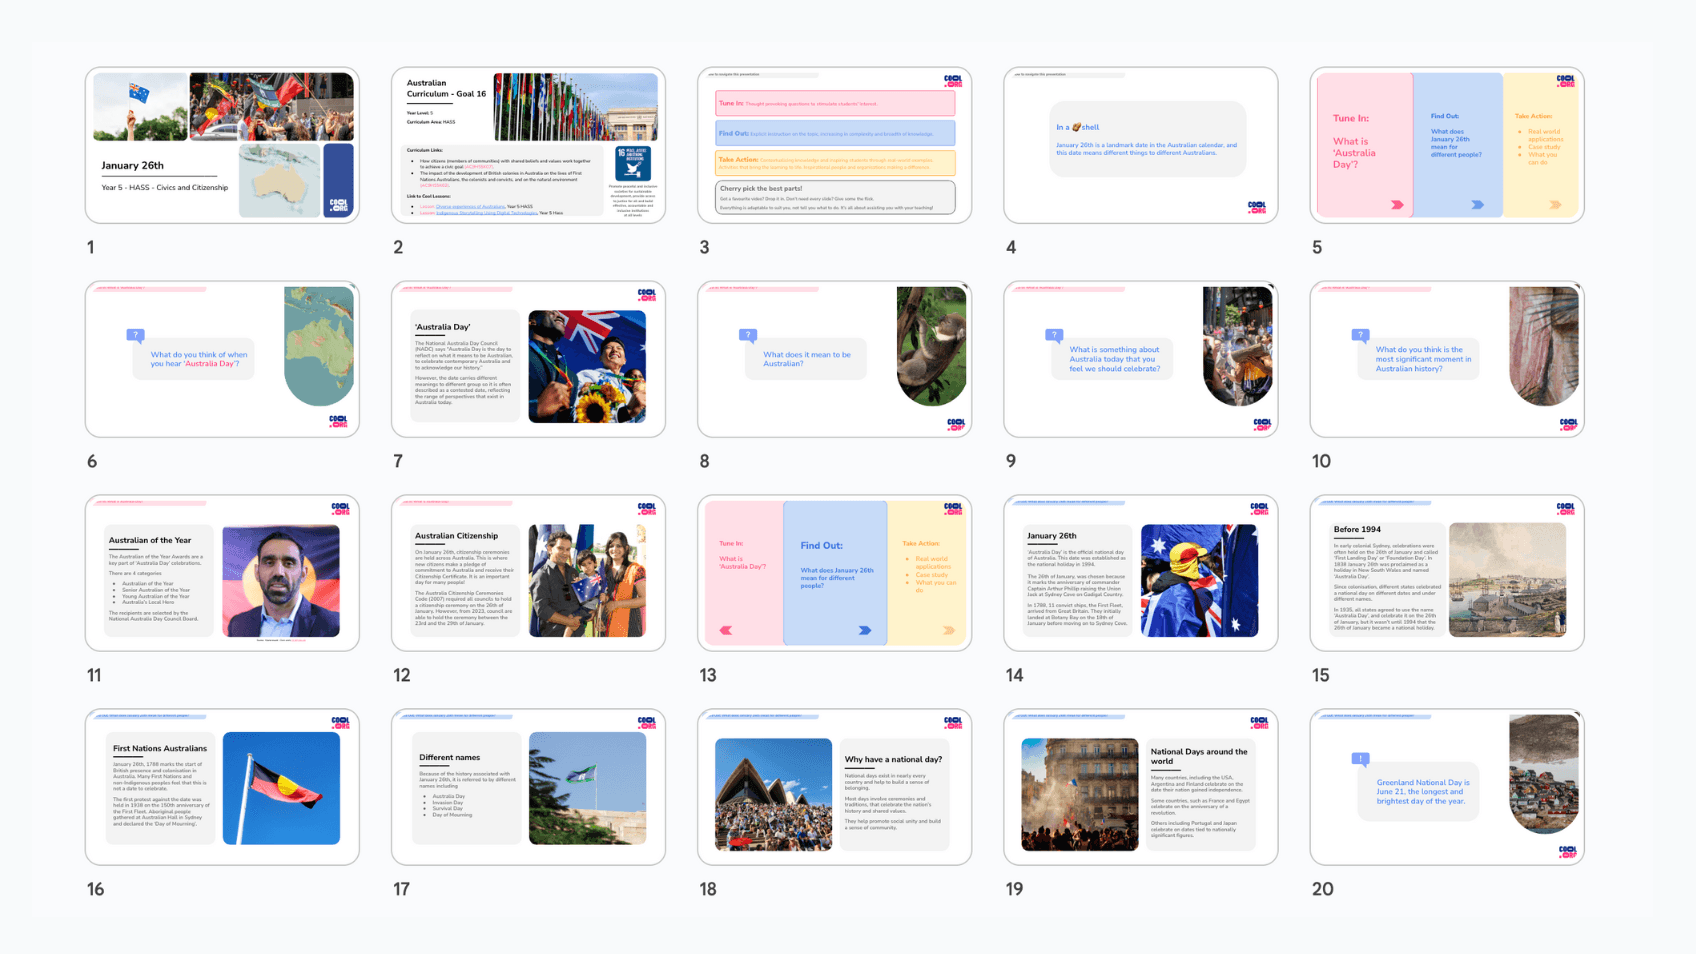Select the 'Before 1994' slide thumbnail
1696x954 pixels.
(1446, 573)
